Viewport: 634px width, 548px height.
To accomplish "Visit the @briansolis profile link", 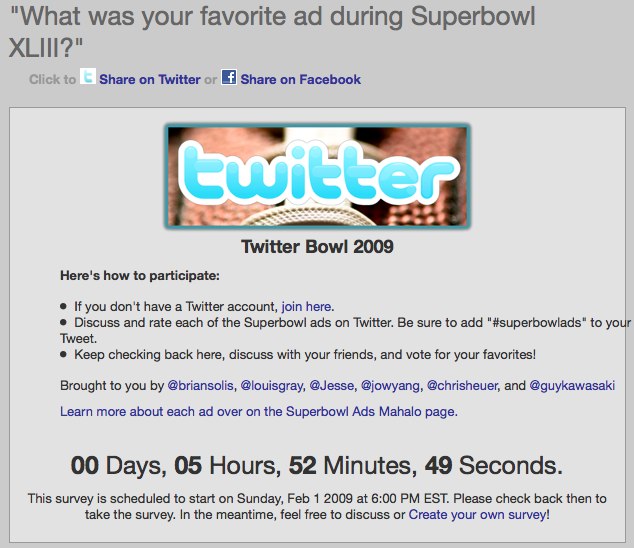I will [201, 385].
